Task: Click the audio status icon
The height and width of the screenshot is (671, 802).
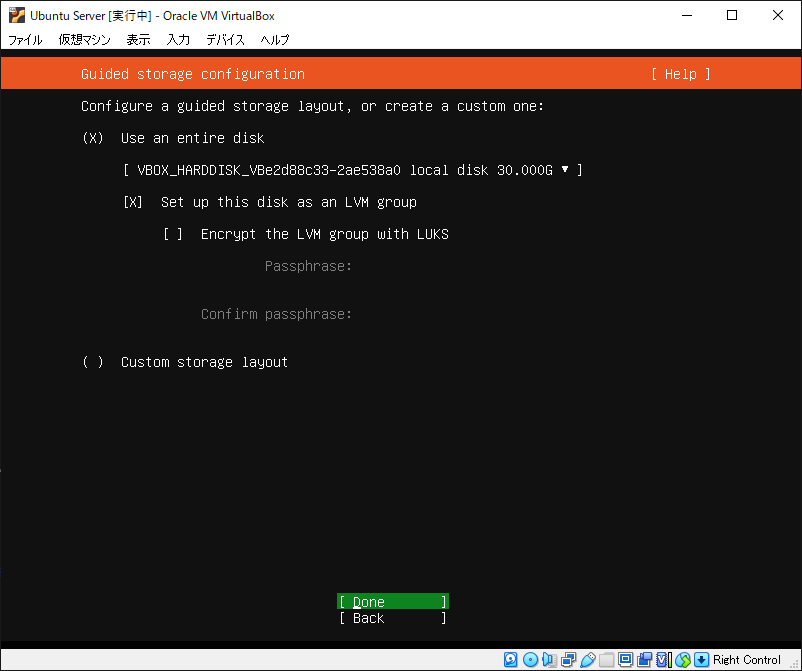Action: tap(549, 659)
